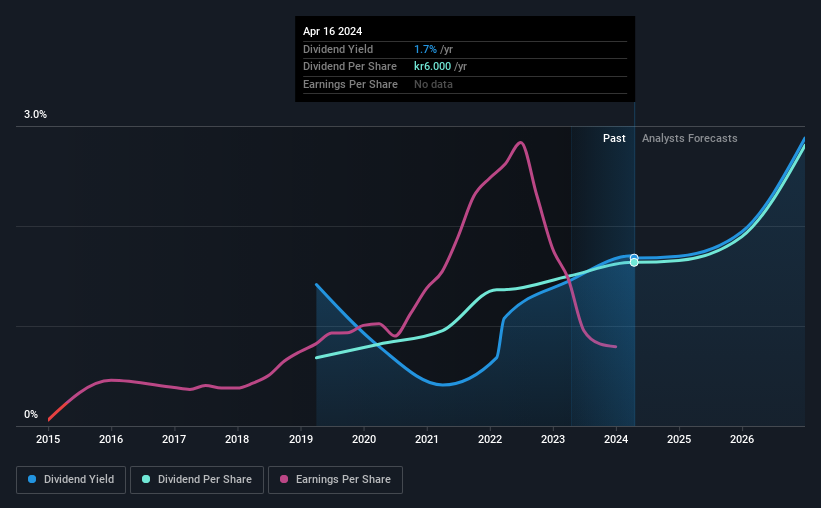821x508 pixels.
Task: Click the Analysts Forecasts label
Action: (x=690, y=138)
